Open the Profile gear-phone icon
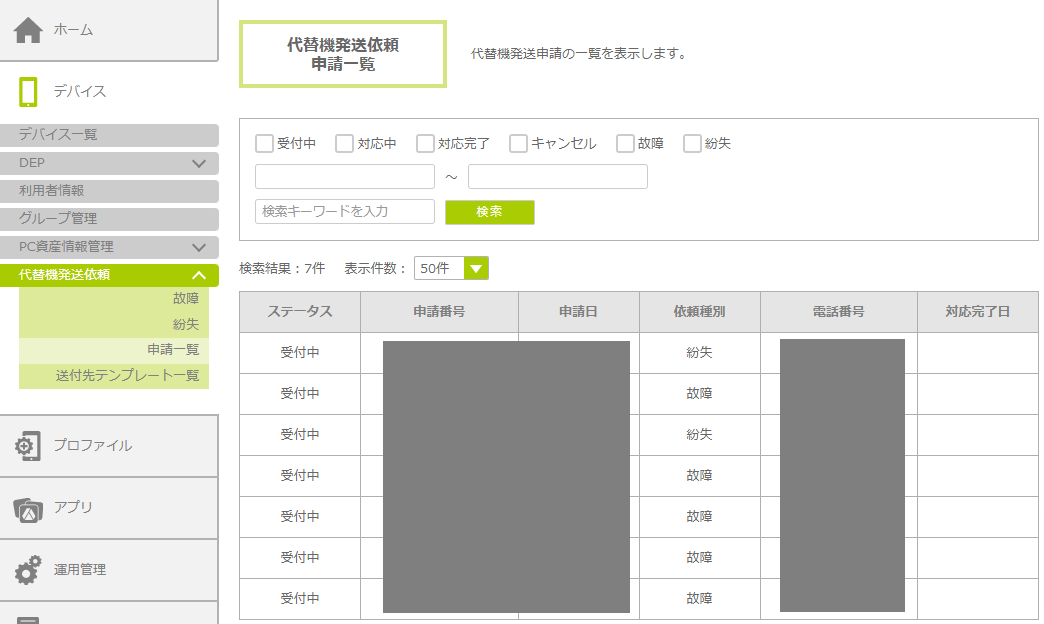Viewport: 1044px width, 624px height. 28,446
